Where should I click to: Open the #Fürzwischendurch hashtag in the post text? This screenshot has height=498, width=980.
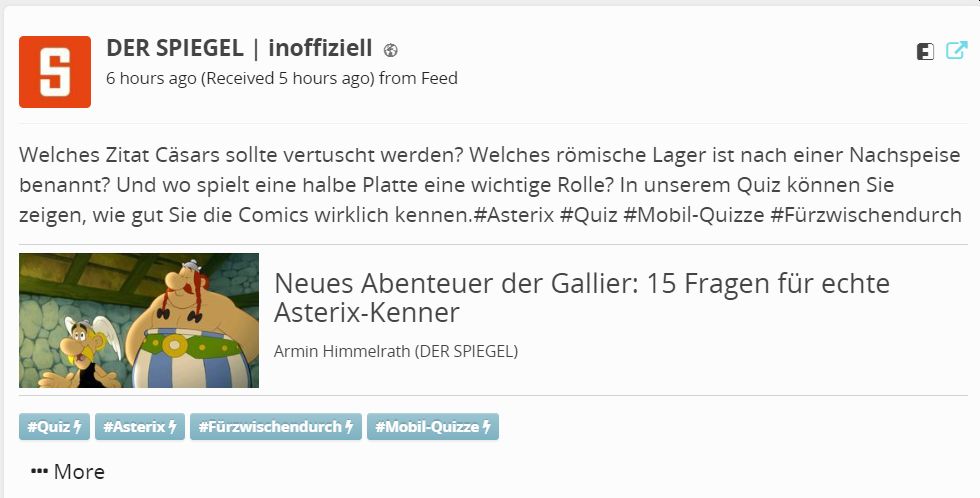[864, 214]
